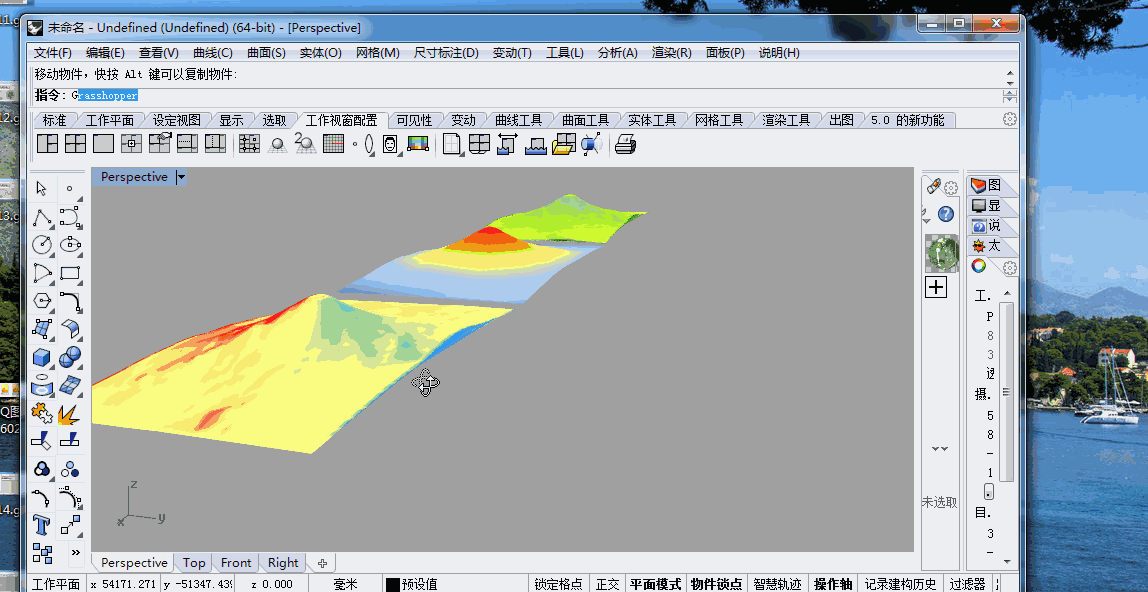Open the 工作平面 coordinate status pane
The height and width of the screenshot is (592, 1148).
pyautogui.click(x=56, y=584)
